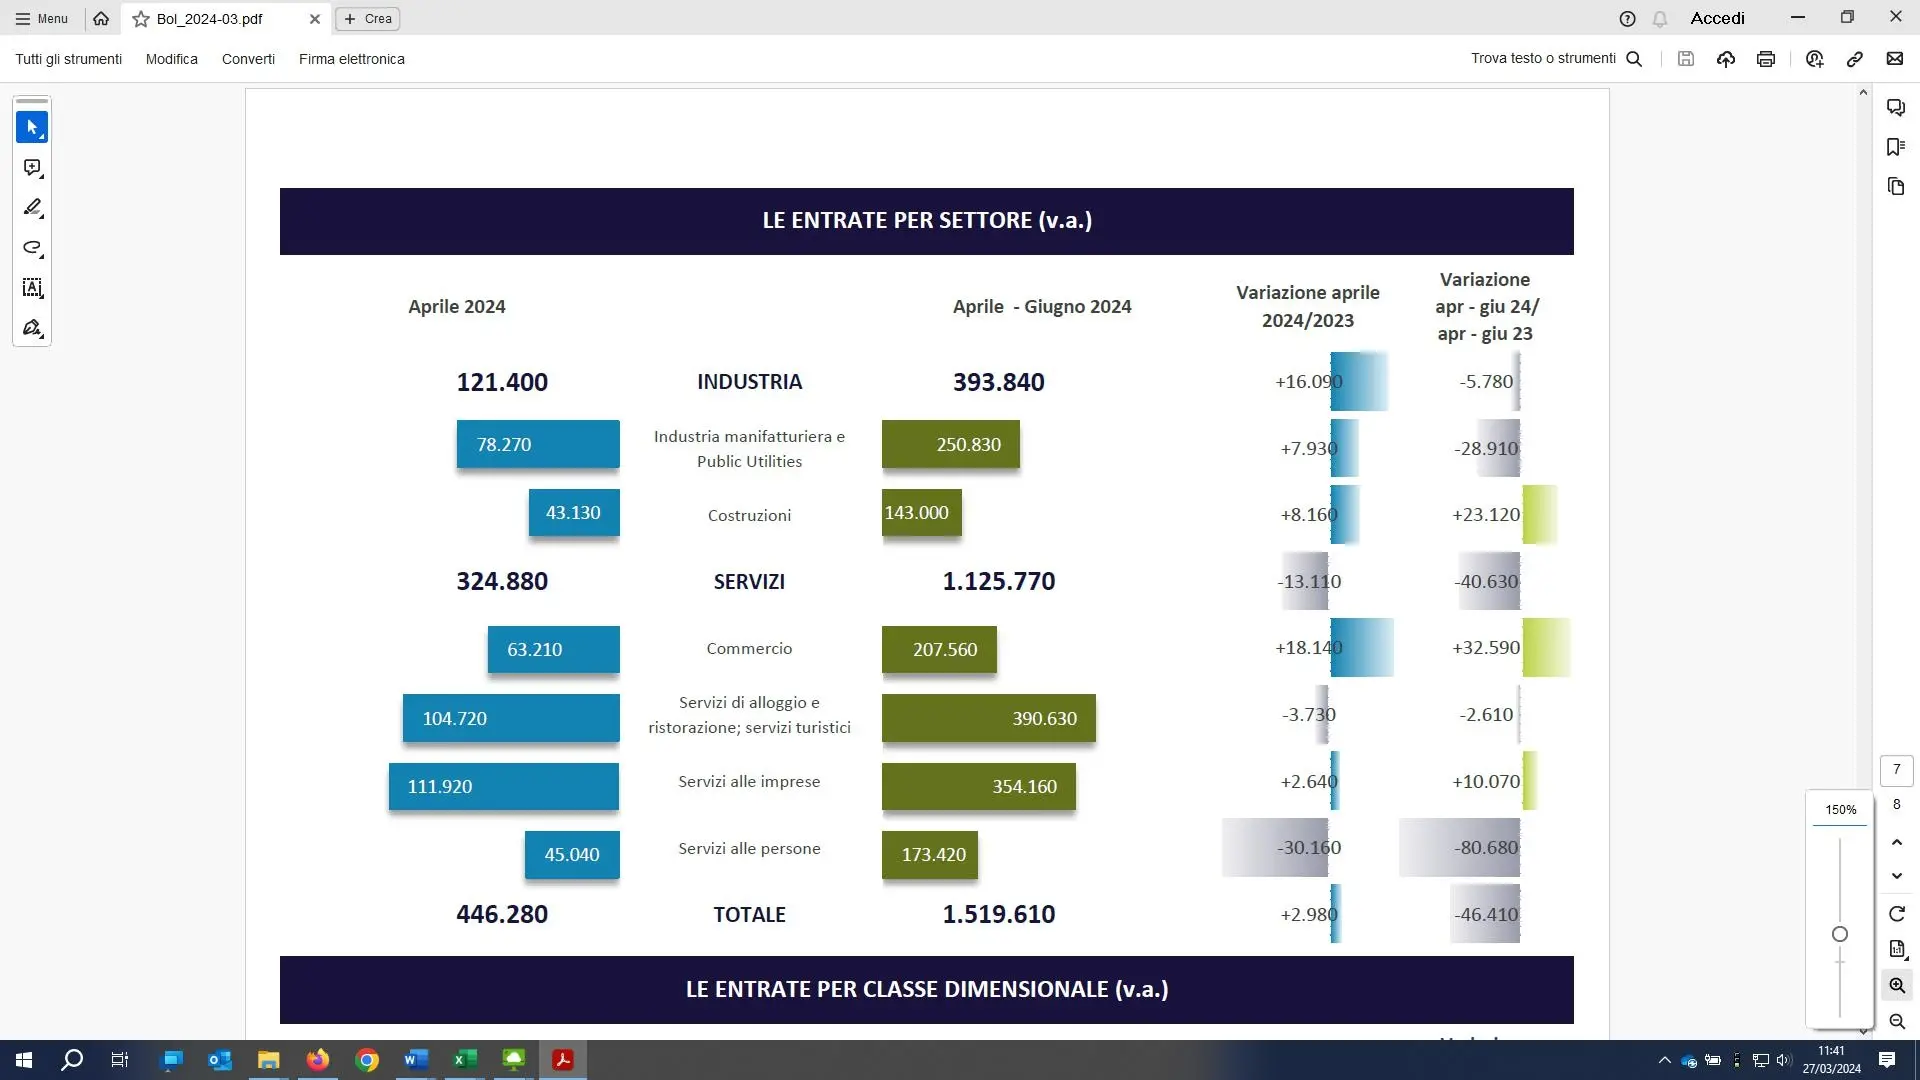Screen dimensions: 1920x1080
Task: Click the page number 7 box
Action: [x=1897, y=770]
